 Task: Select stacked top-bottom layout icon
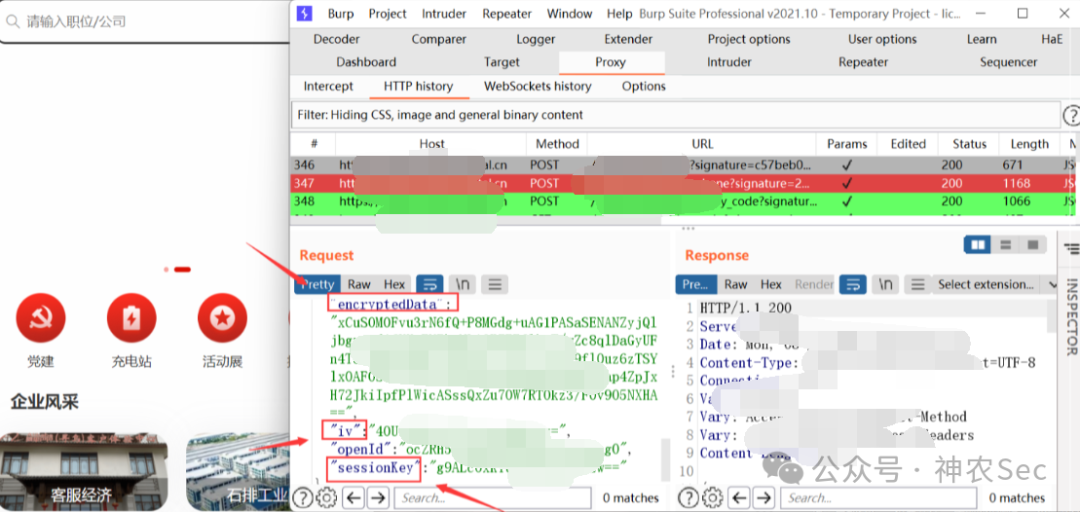(1005, 245)
